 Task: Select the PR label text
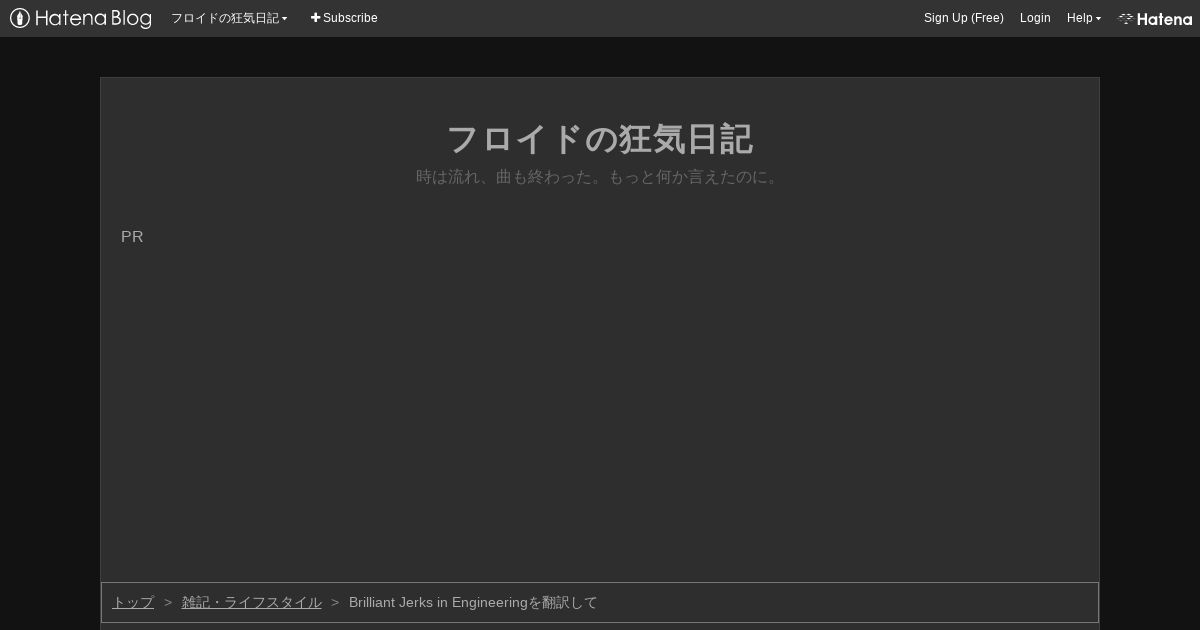(x=132, y=237)
